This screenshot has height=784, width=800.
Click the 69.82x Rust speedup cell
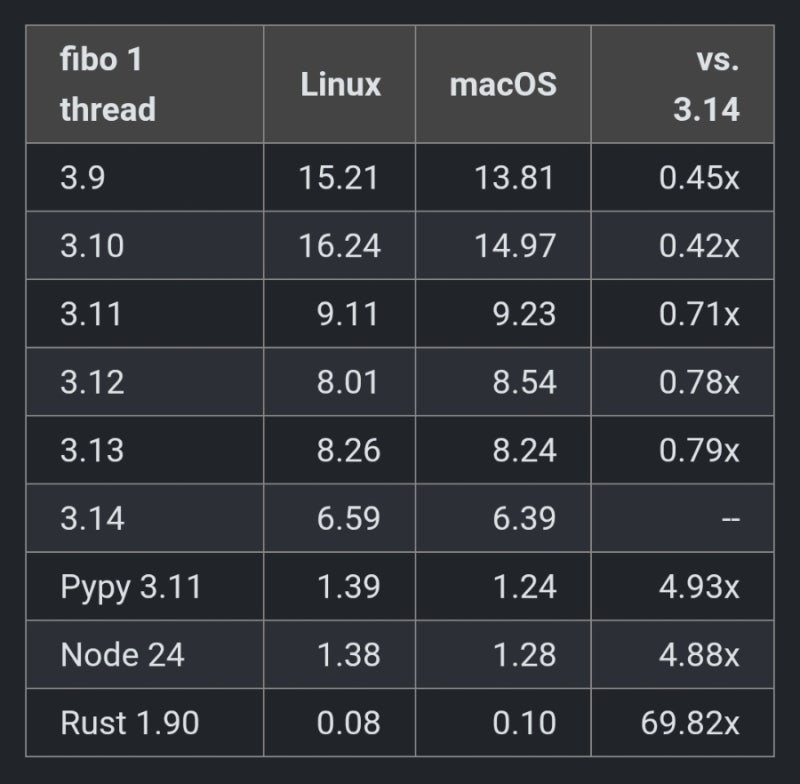tap(690, 722)
